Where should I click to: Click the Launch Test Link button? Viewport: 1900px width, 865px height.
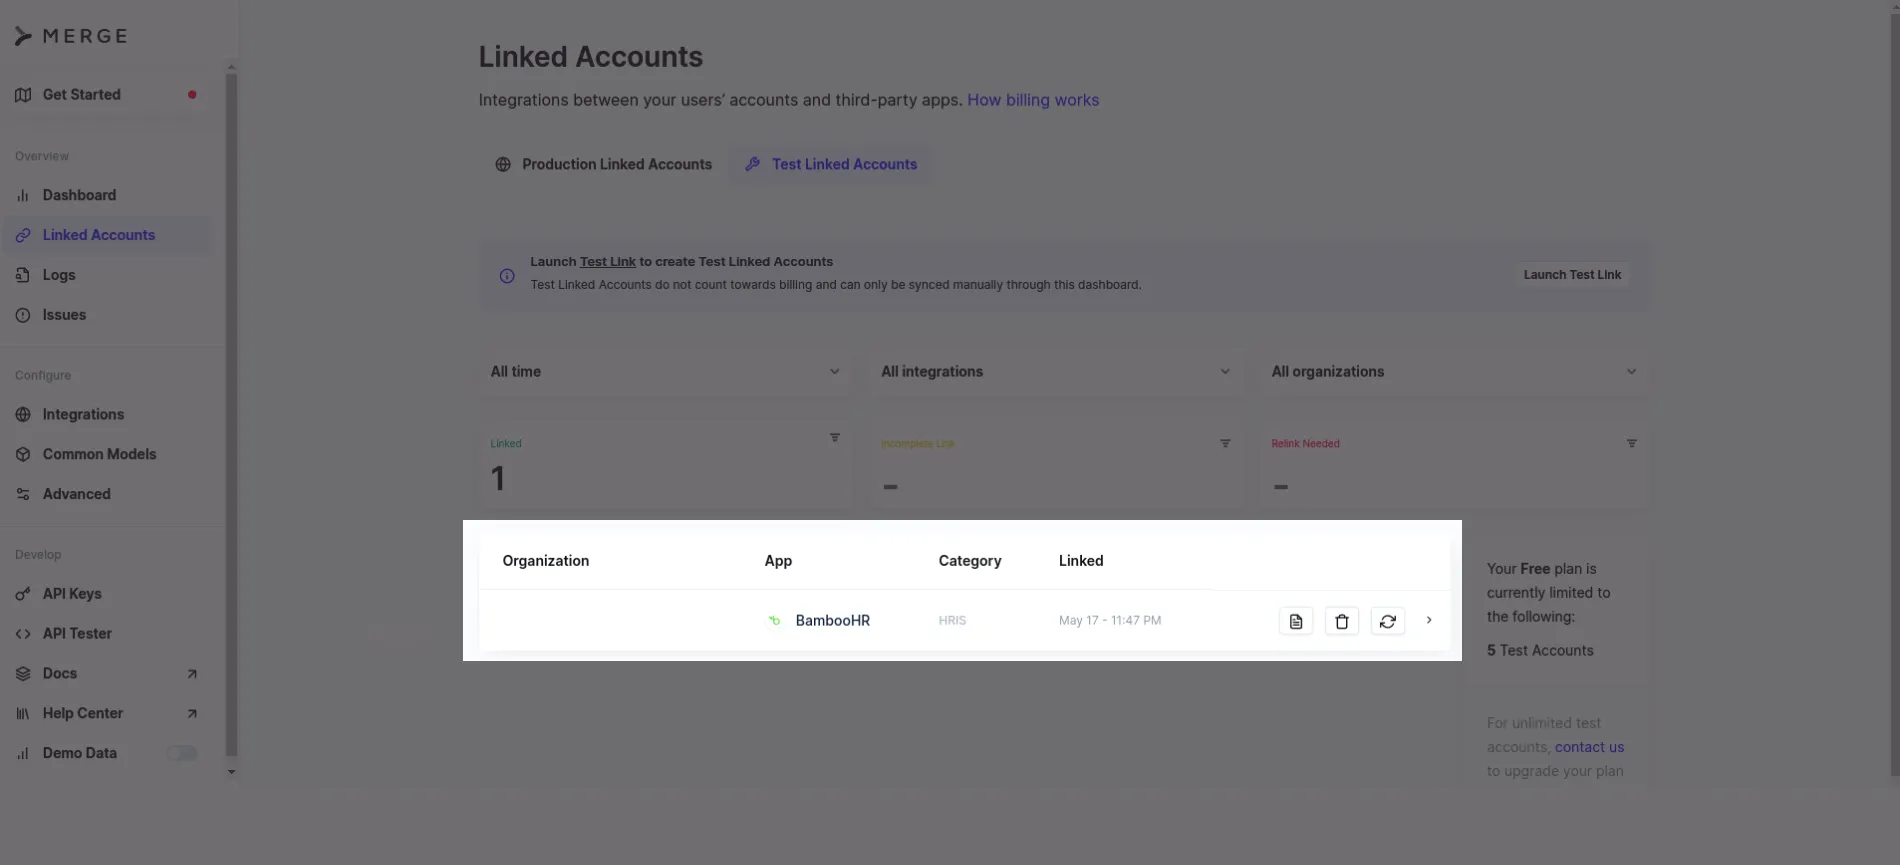click(1572, 275)
